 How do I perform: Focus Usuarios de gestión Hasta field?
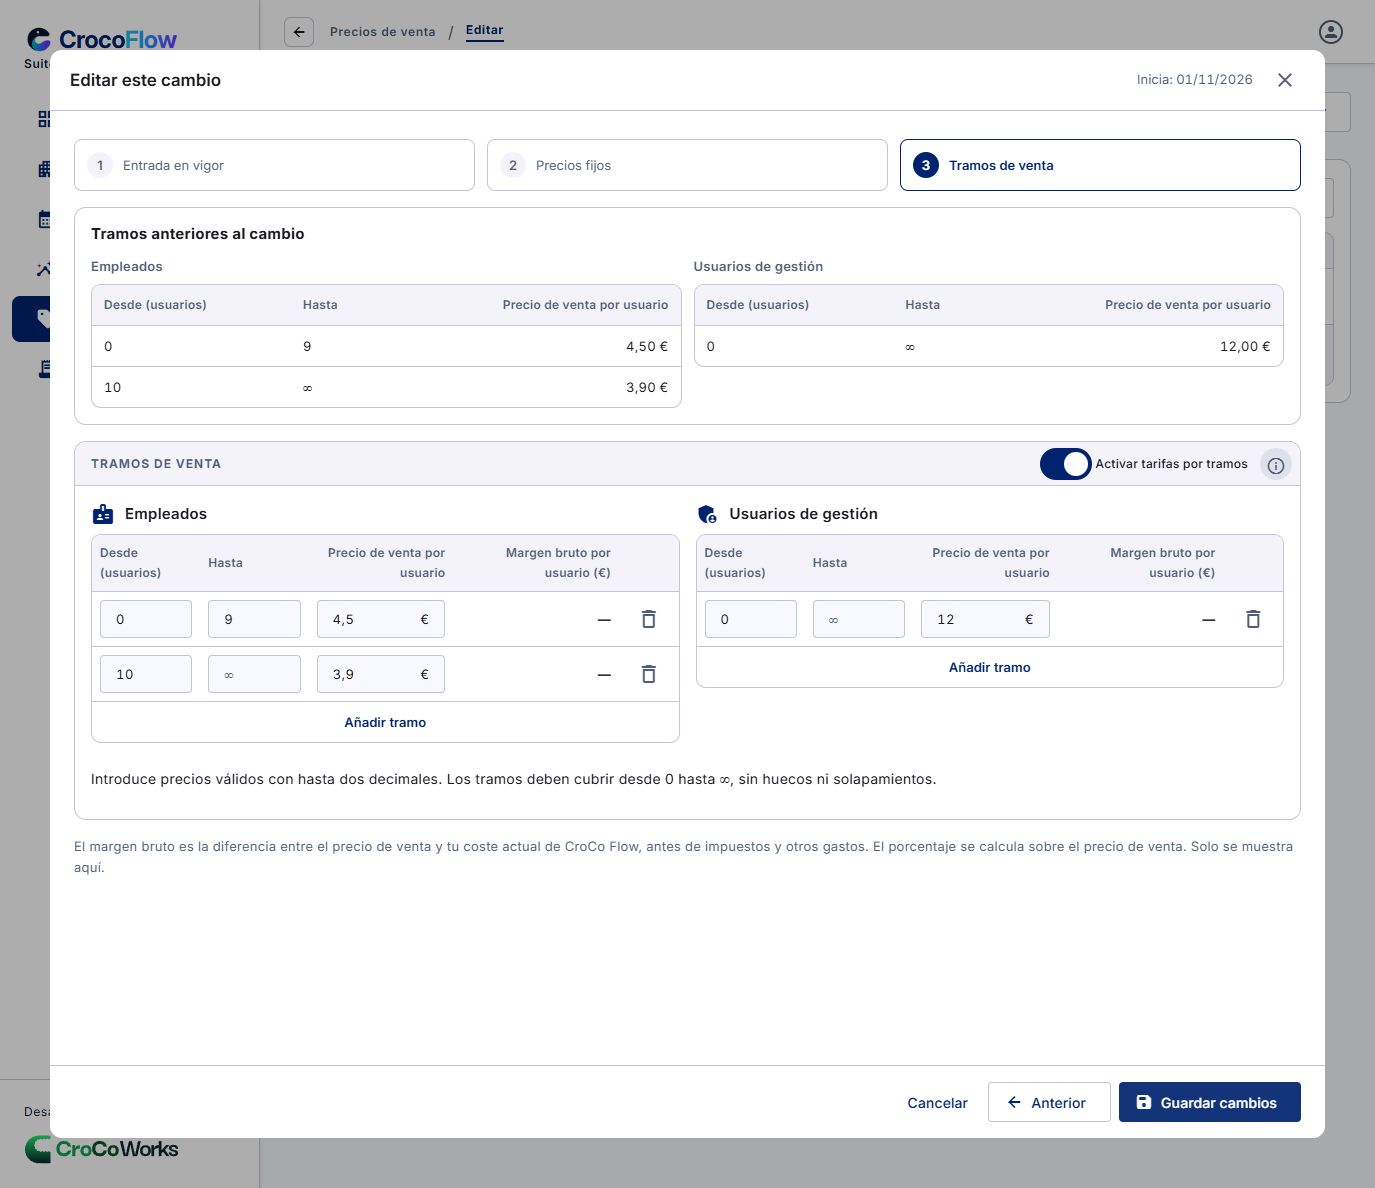[x=859, y=619]
